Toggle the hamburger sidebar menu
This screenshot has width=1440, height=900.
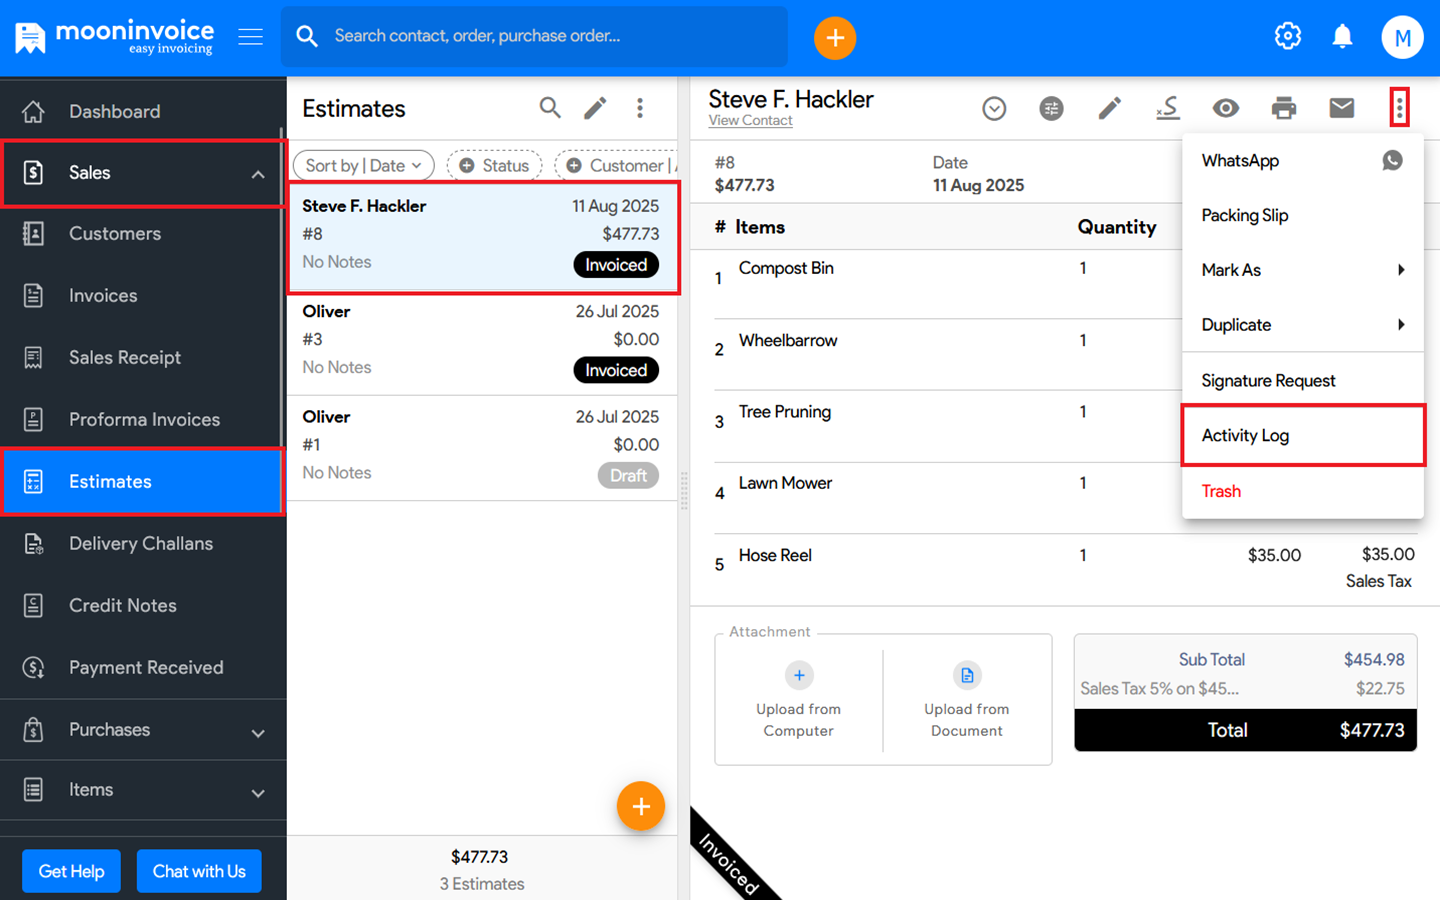[x=250, y=37]
